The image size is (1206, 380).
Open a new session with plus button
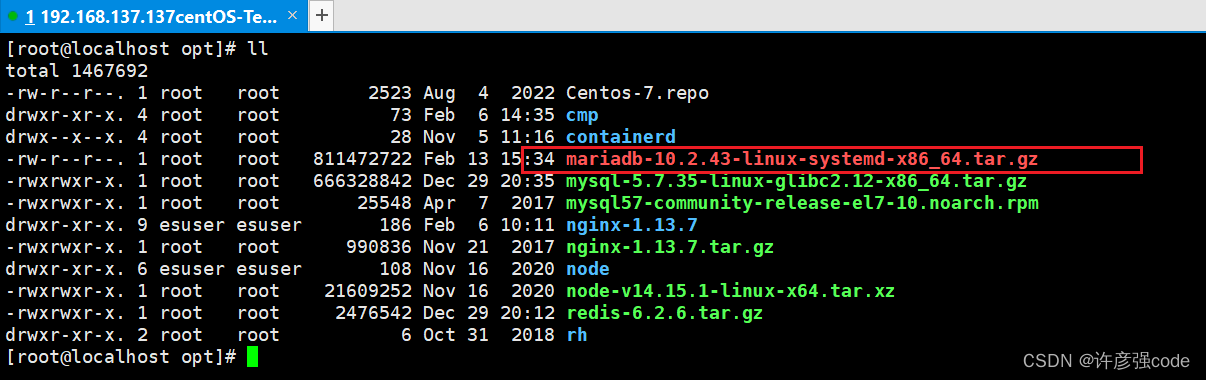click(x=323, y=15)
